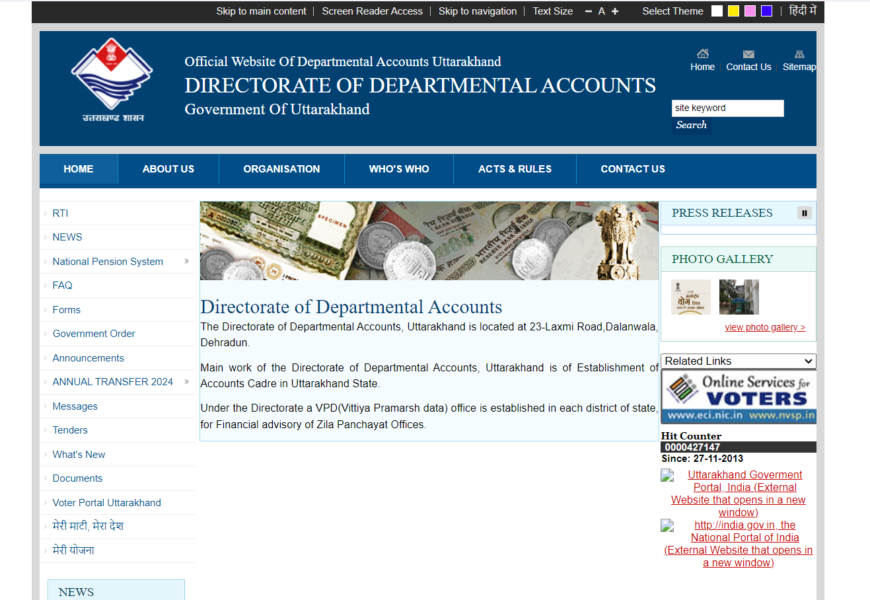Increase text size with plus icon
Viewport: 870px width, 600px height.
point(615,11)
